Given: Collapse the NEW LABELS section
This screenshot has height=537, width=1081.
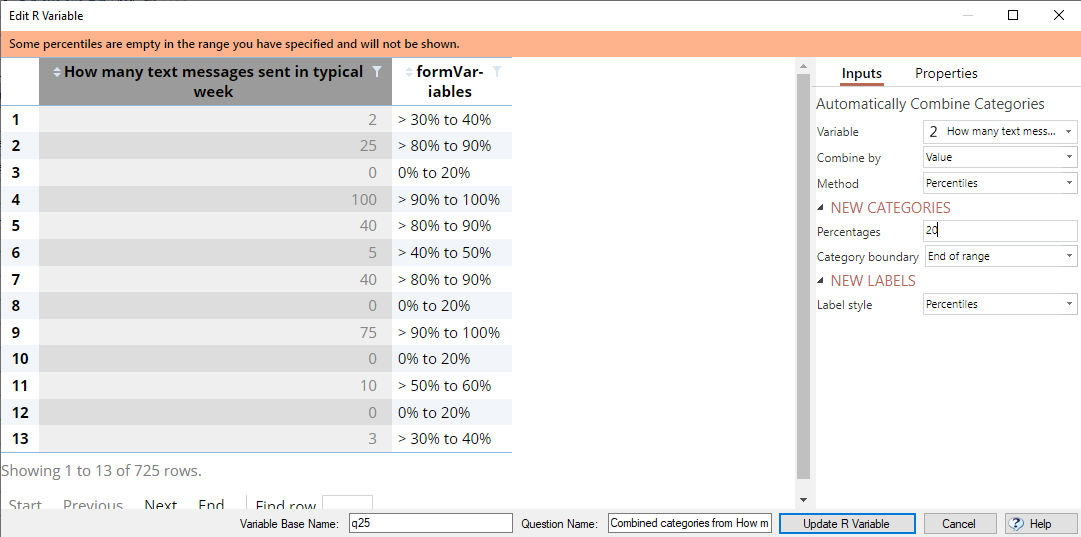Looking at the screenshot, I should click(x=820, y=281).
